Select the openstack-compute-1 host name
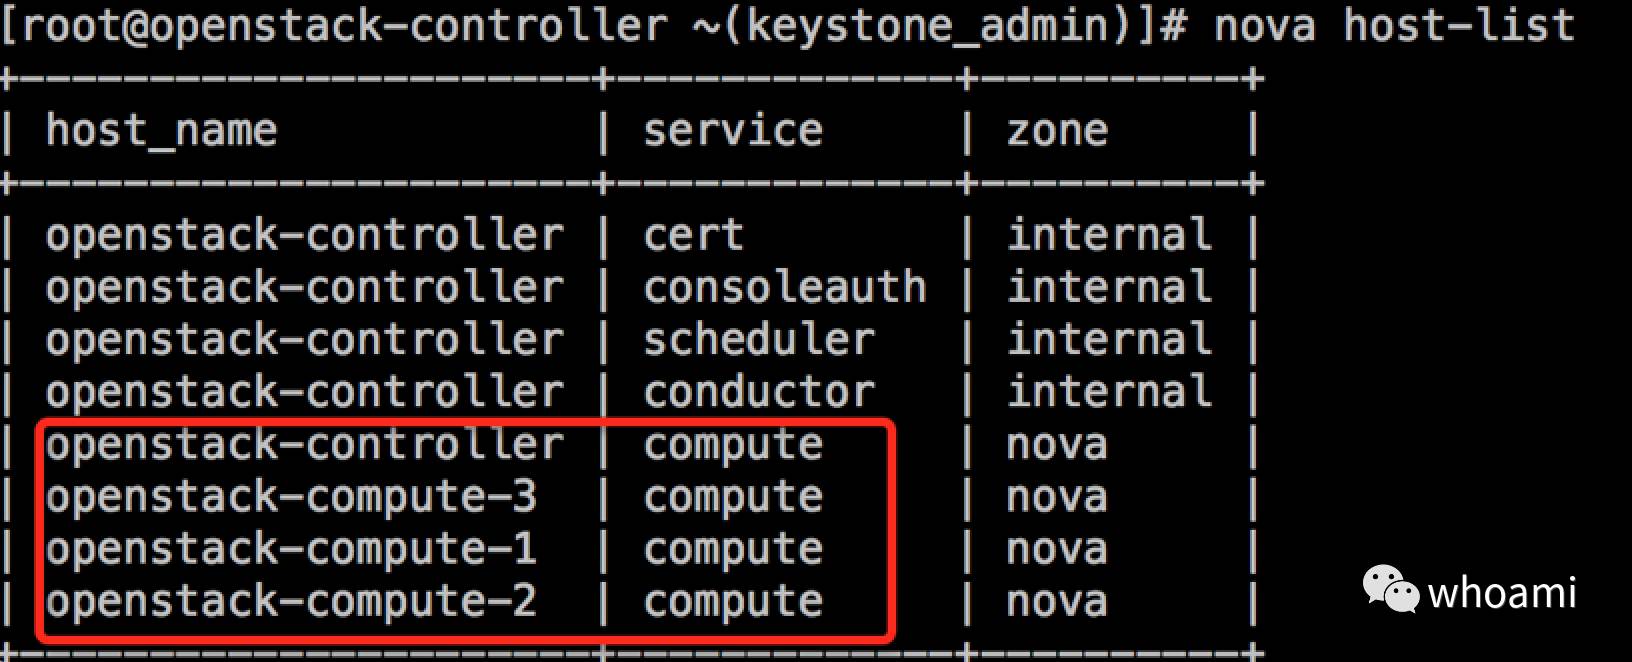The height and width of the screenshot is (662, 1632). (x=291, y=549)
